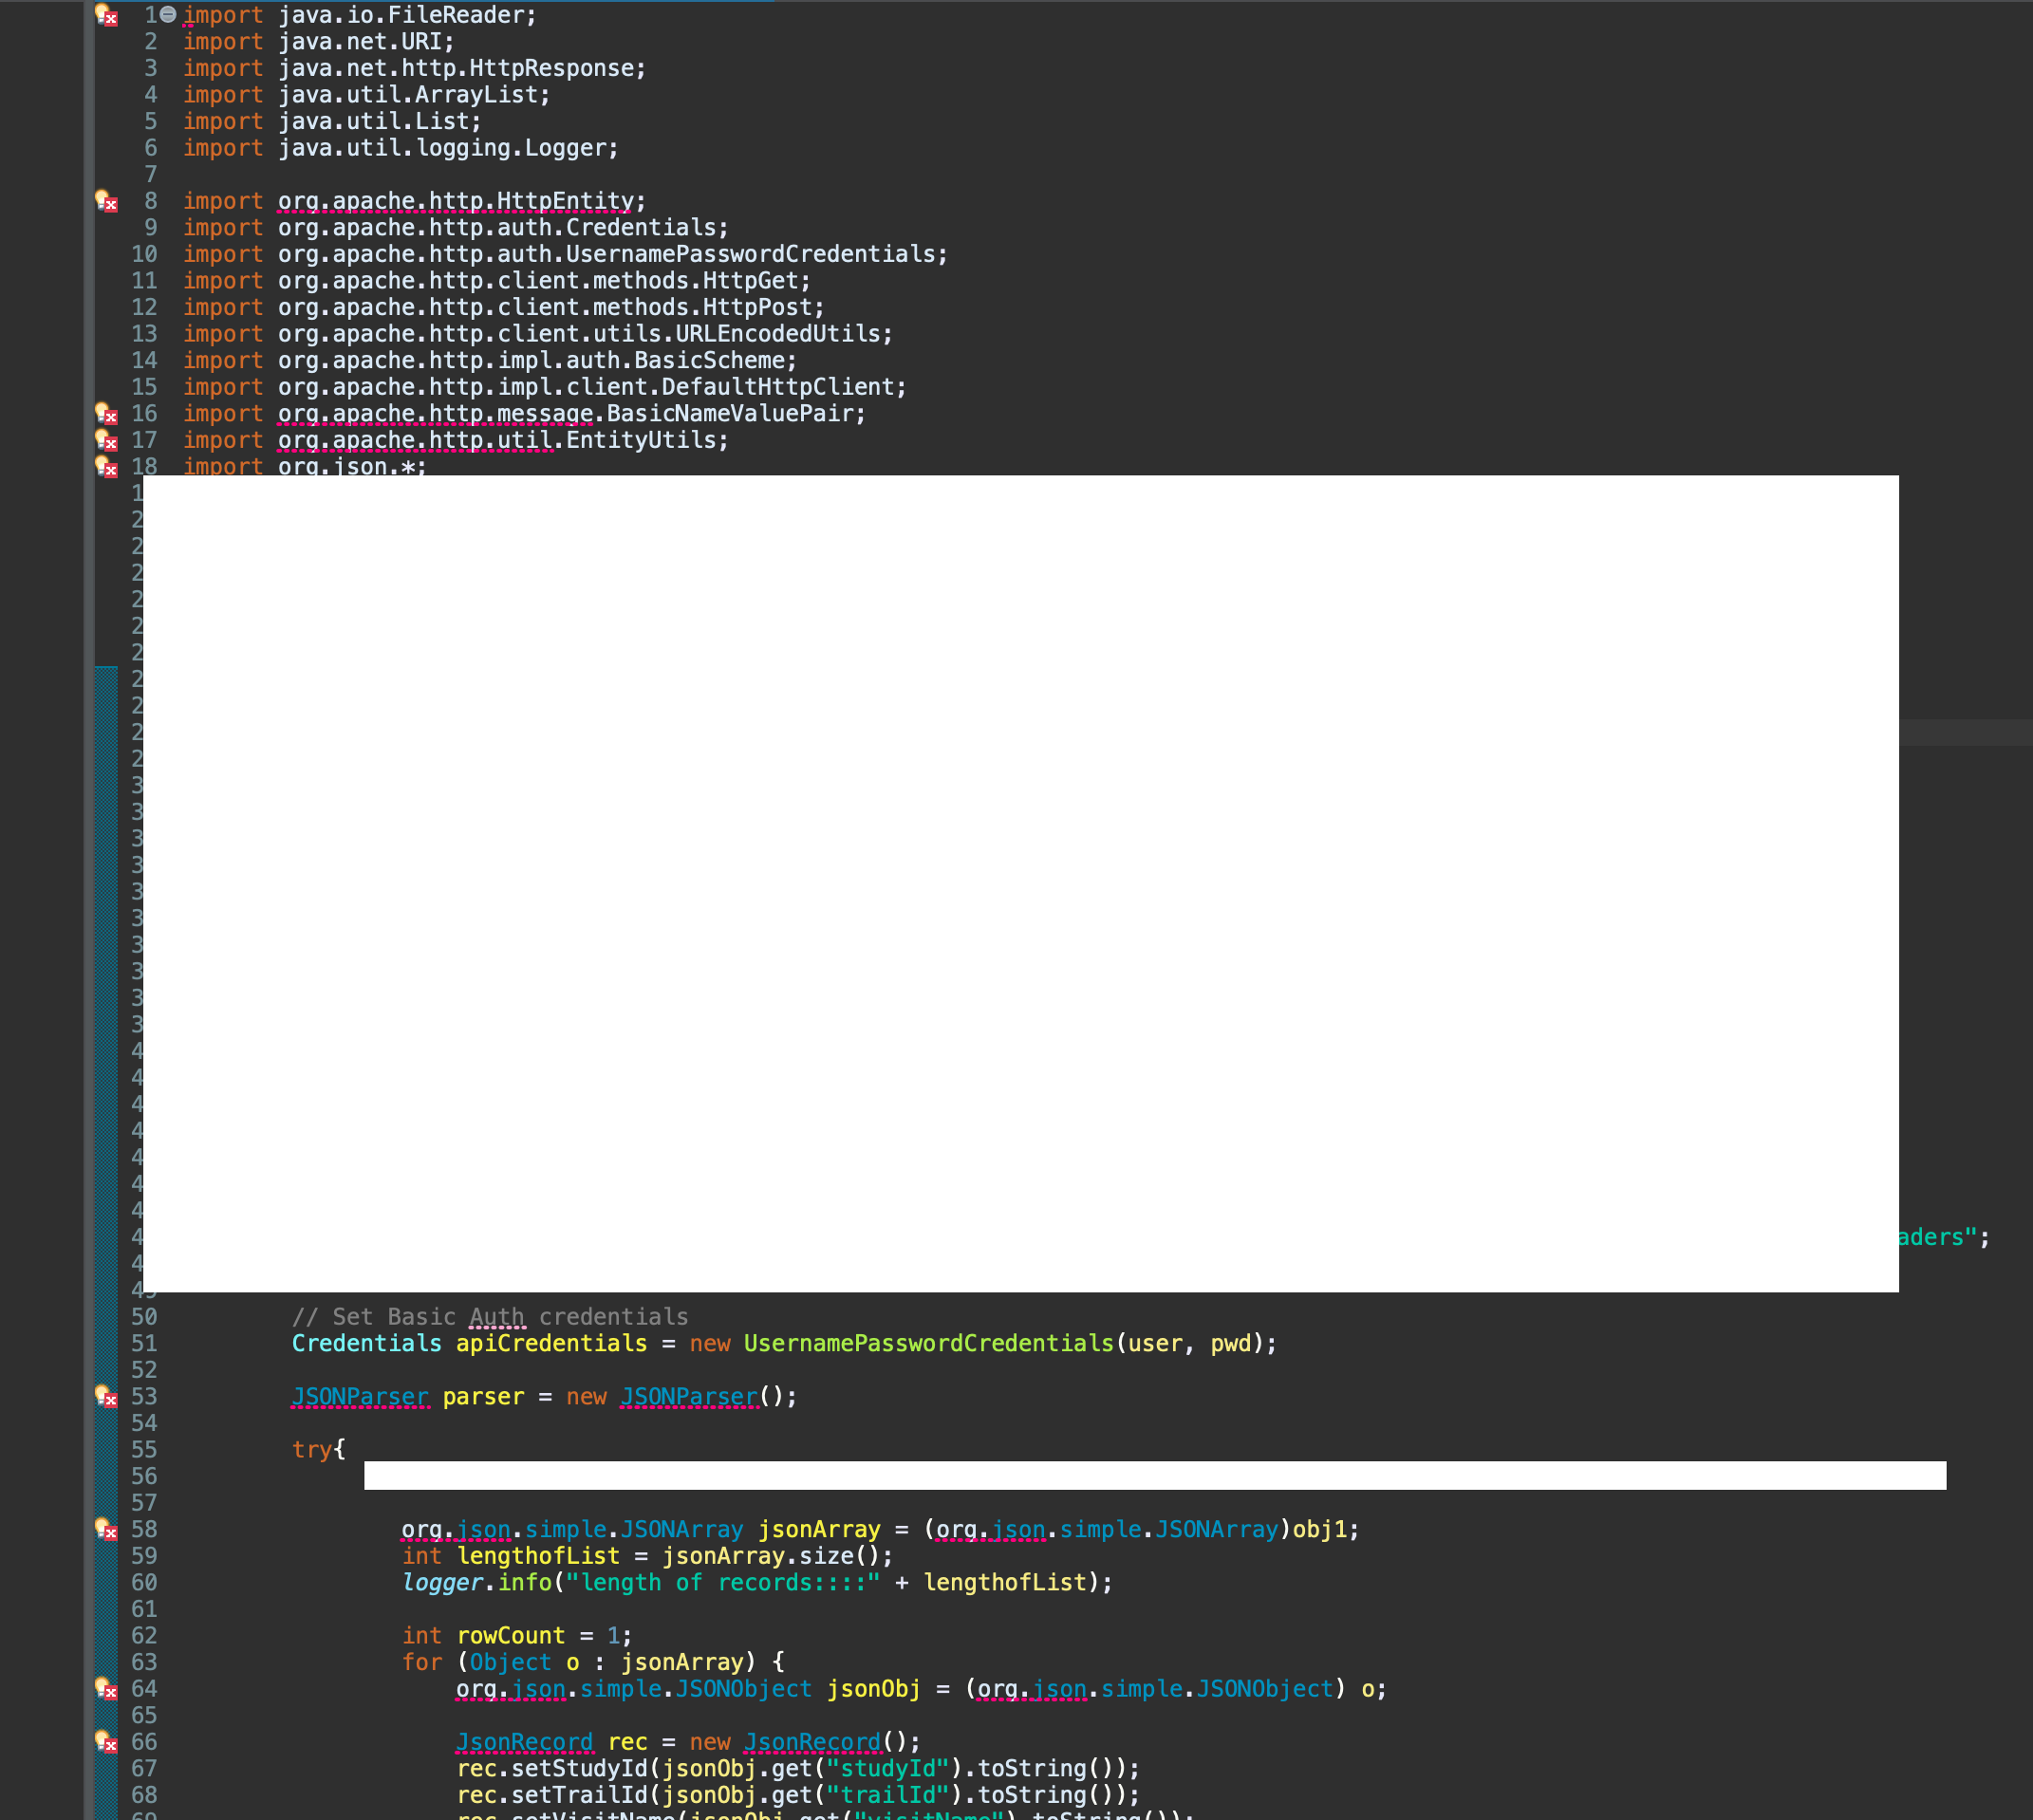Click underlined org.apache.http.HttpEntity import
This screenshot has width=2033, height=1820.
click(x=462, y=201)
